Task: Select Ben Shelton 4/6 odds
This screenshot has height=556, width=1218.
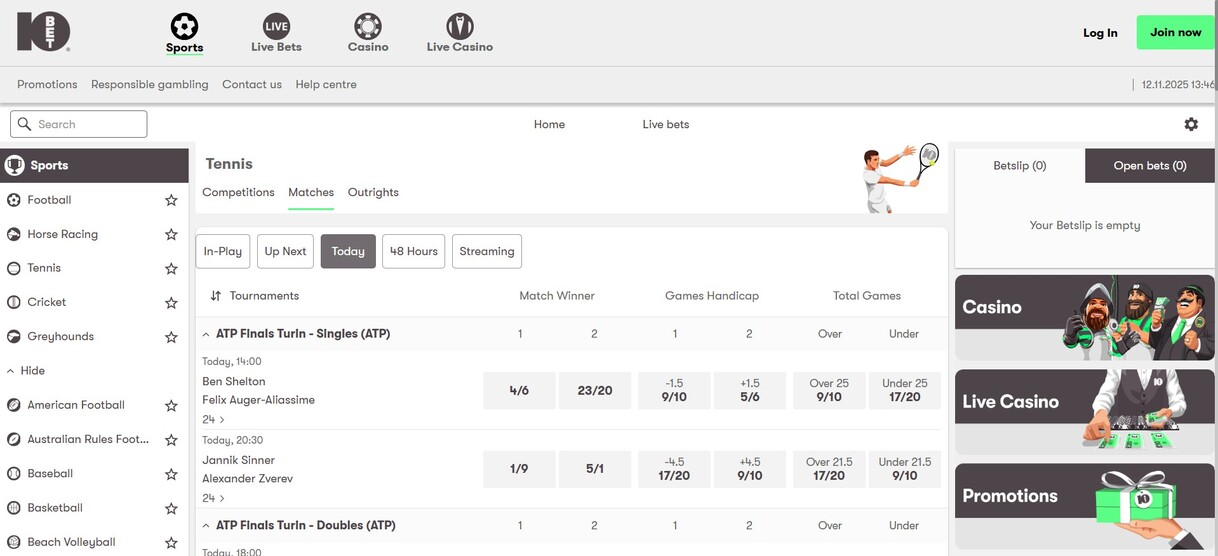Action: (x=519, y=391)
